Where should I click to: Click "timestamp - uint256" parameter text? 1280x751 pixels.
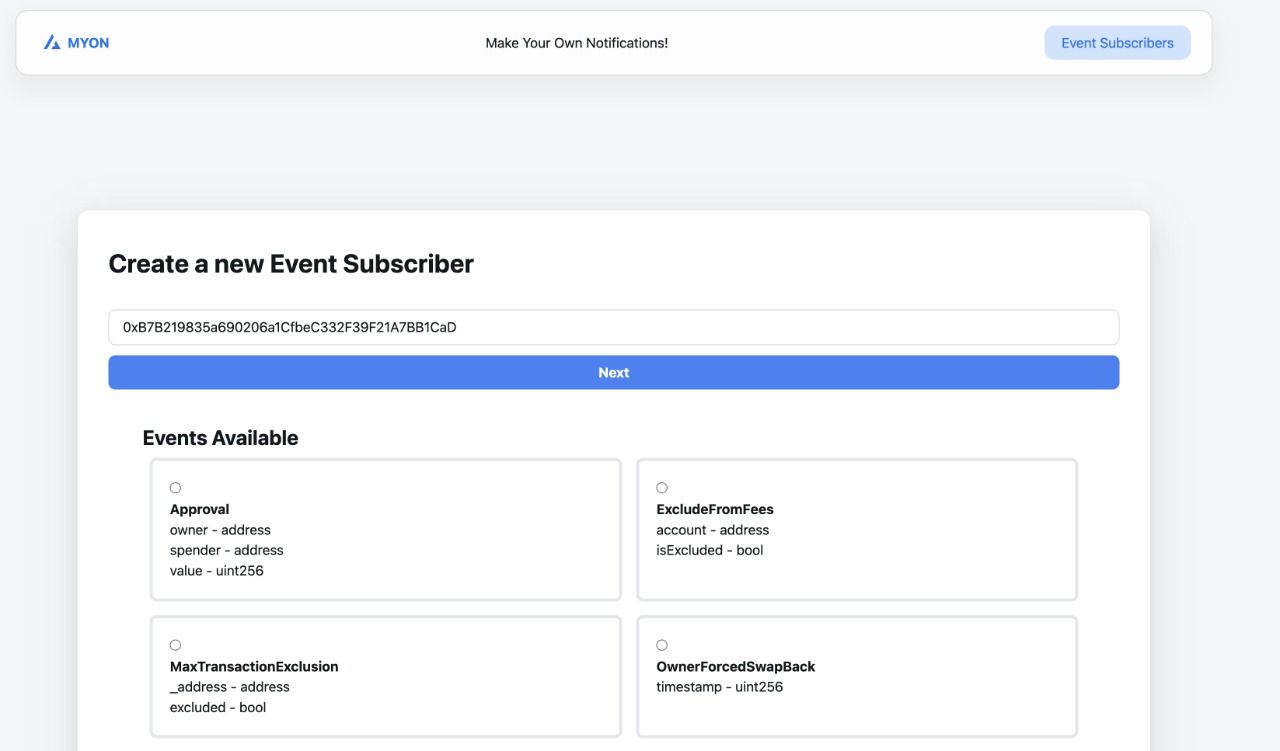(x=720, y=687)
